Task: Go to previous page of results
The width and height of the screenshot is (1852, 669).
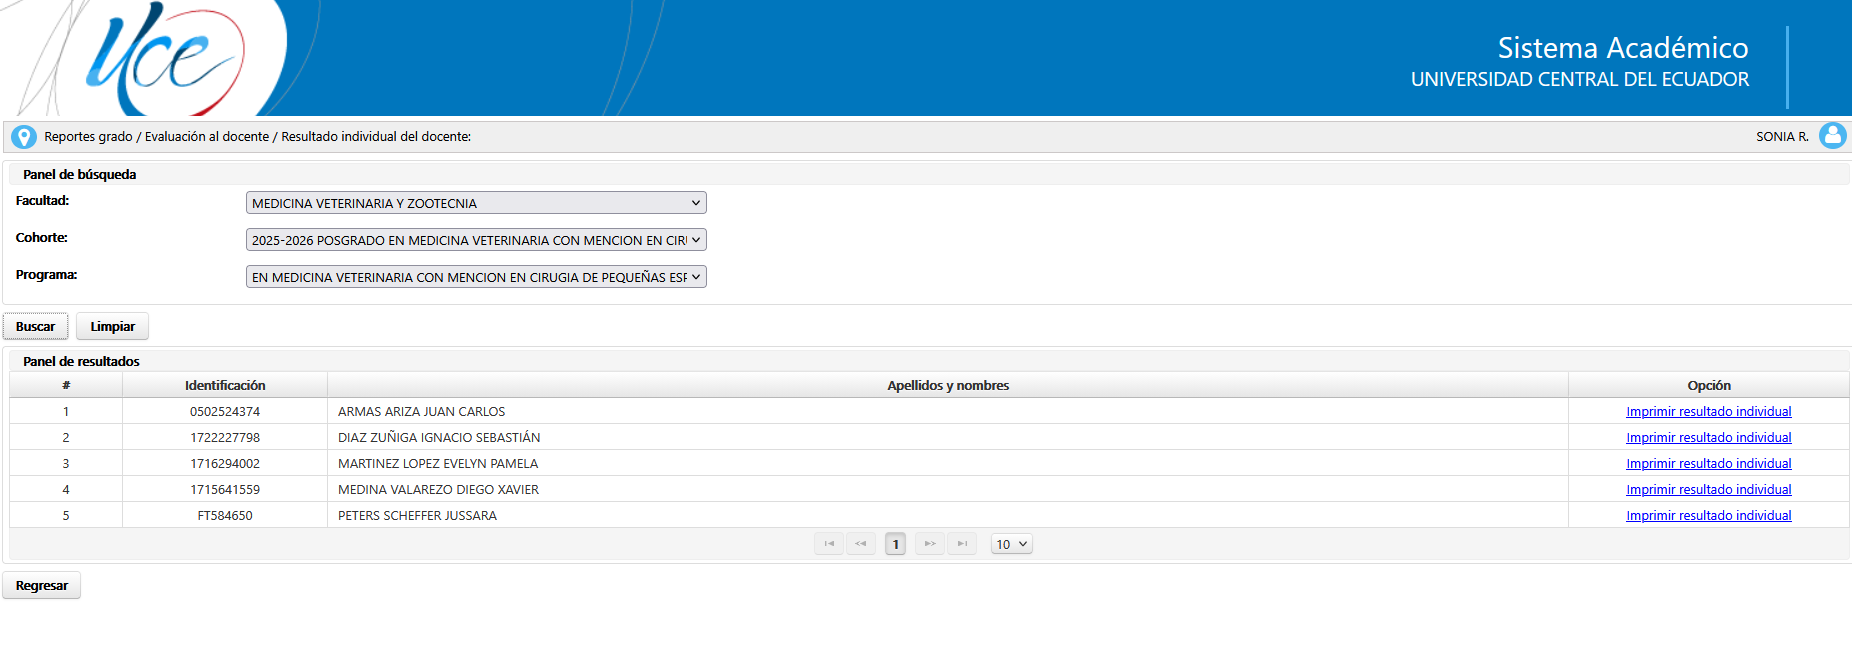Action: click(861, 544)
